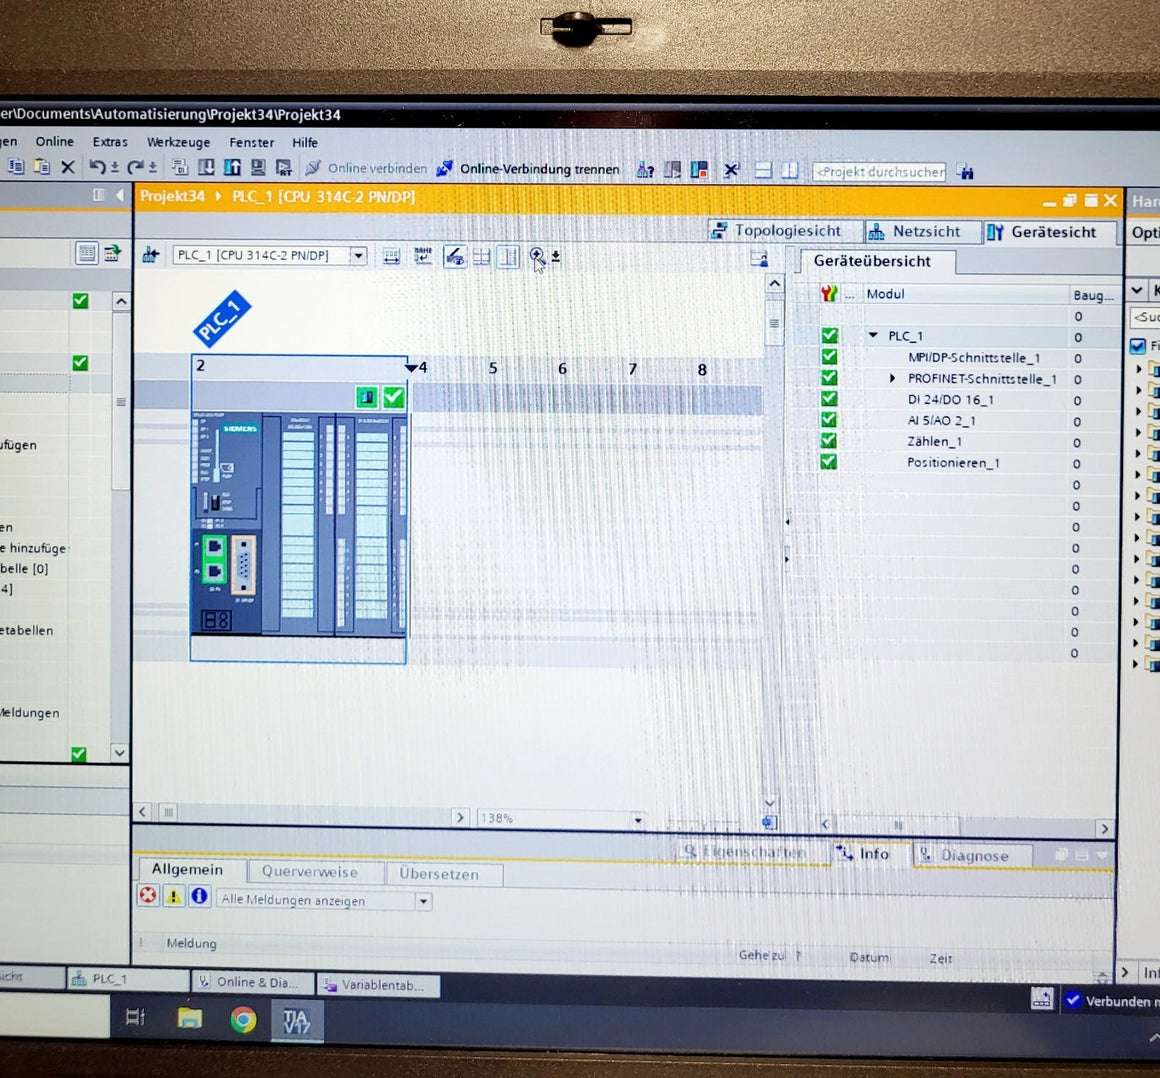Click the Paste clipboard icon
Viewport: 1160px width, 1078px height.
pos(42,166)
